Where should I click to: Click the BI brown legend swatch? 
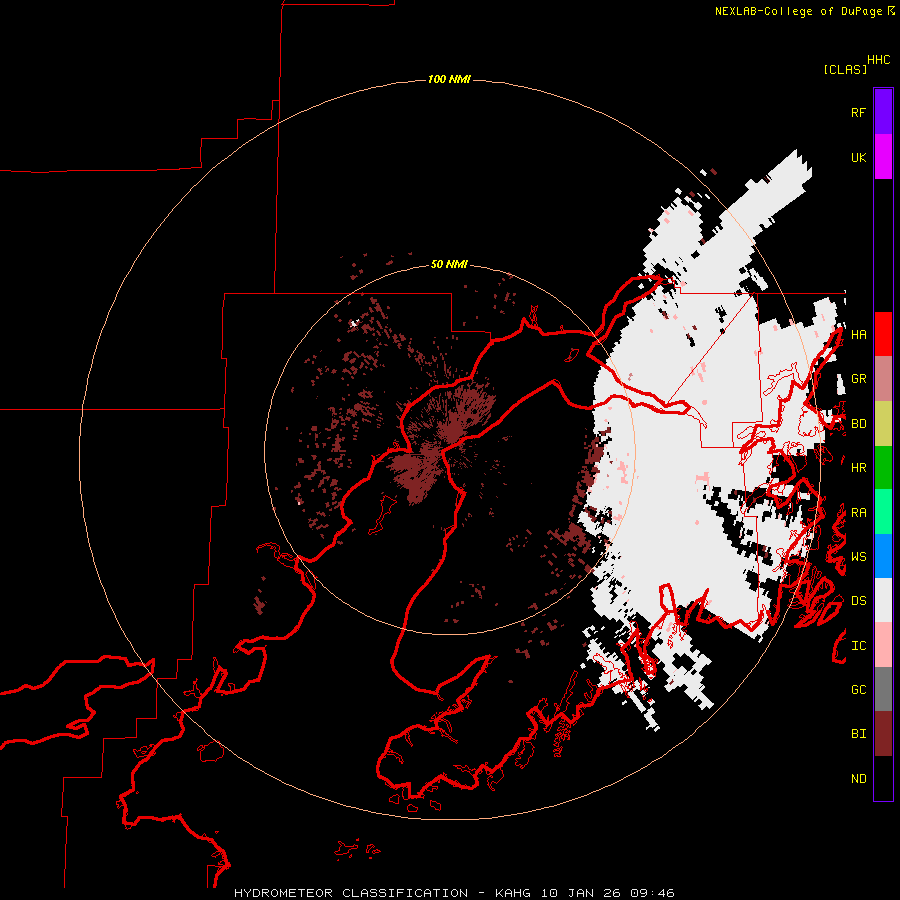point(883,734)
